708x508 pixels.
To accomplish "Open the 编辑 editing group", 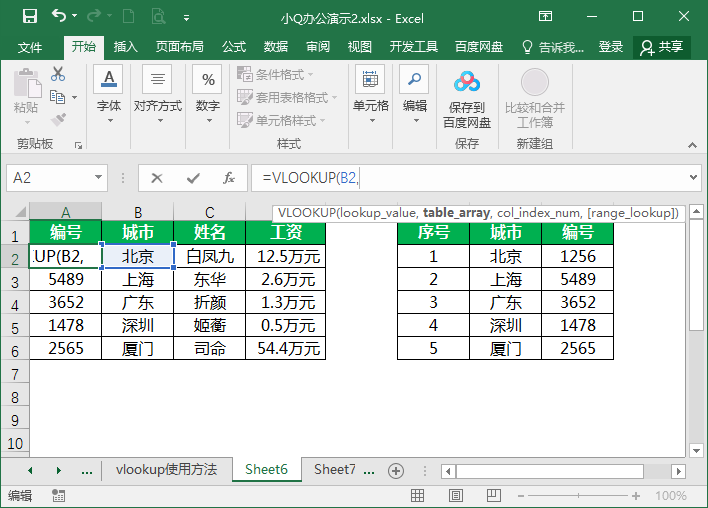I will point(415,94).
